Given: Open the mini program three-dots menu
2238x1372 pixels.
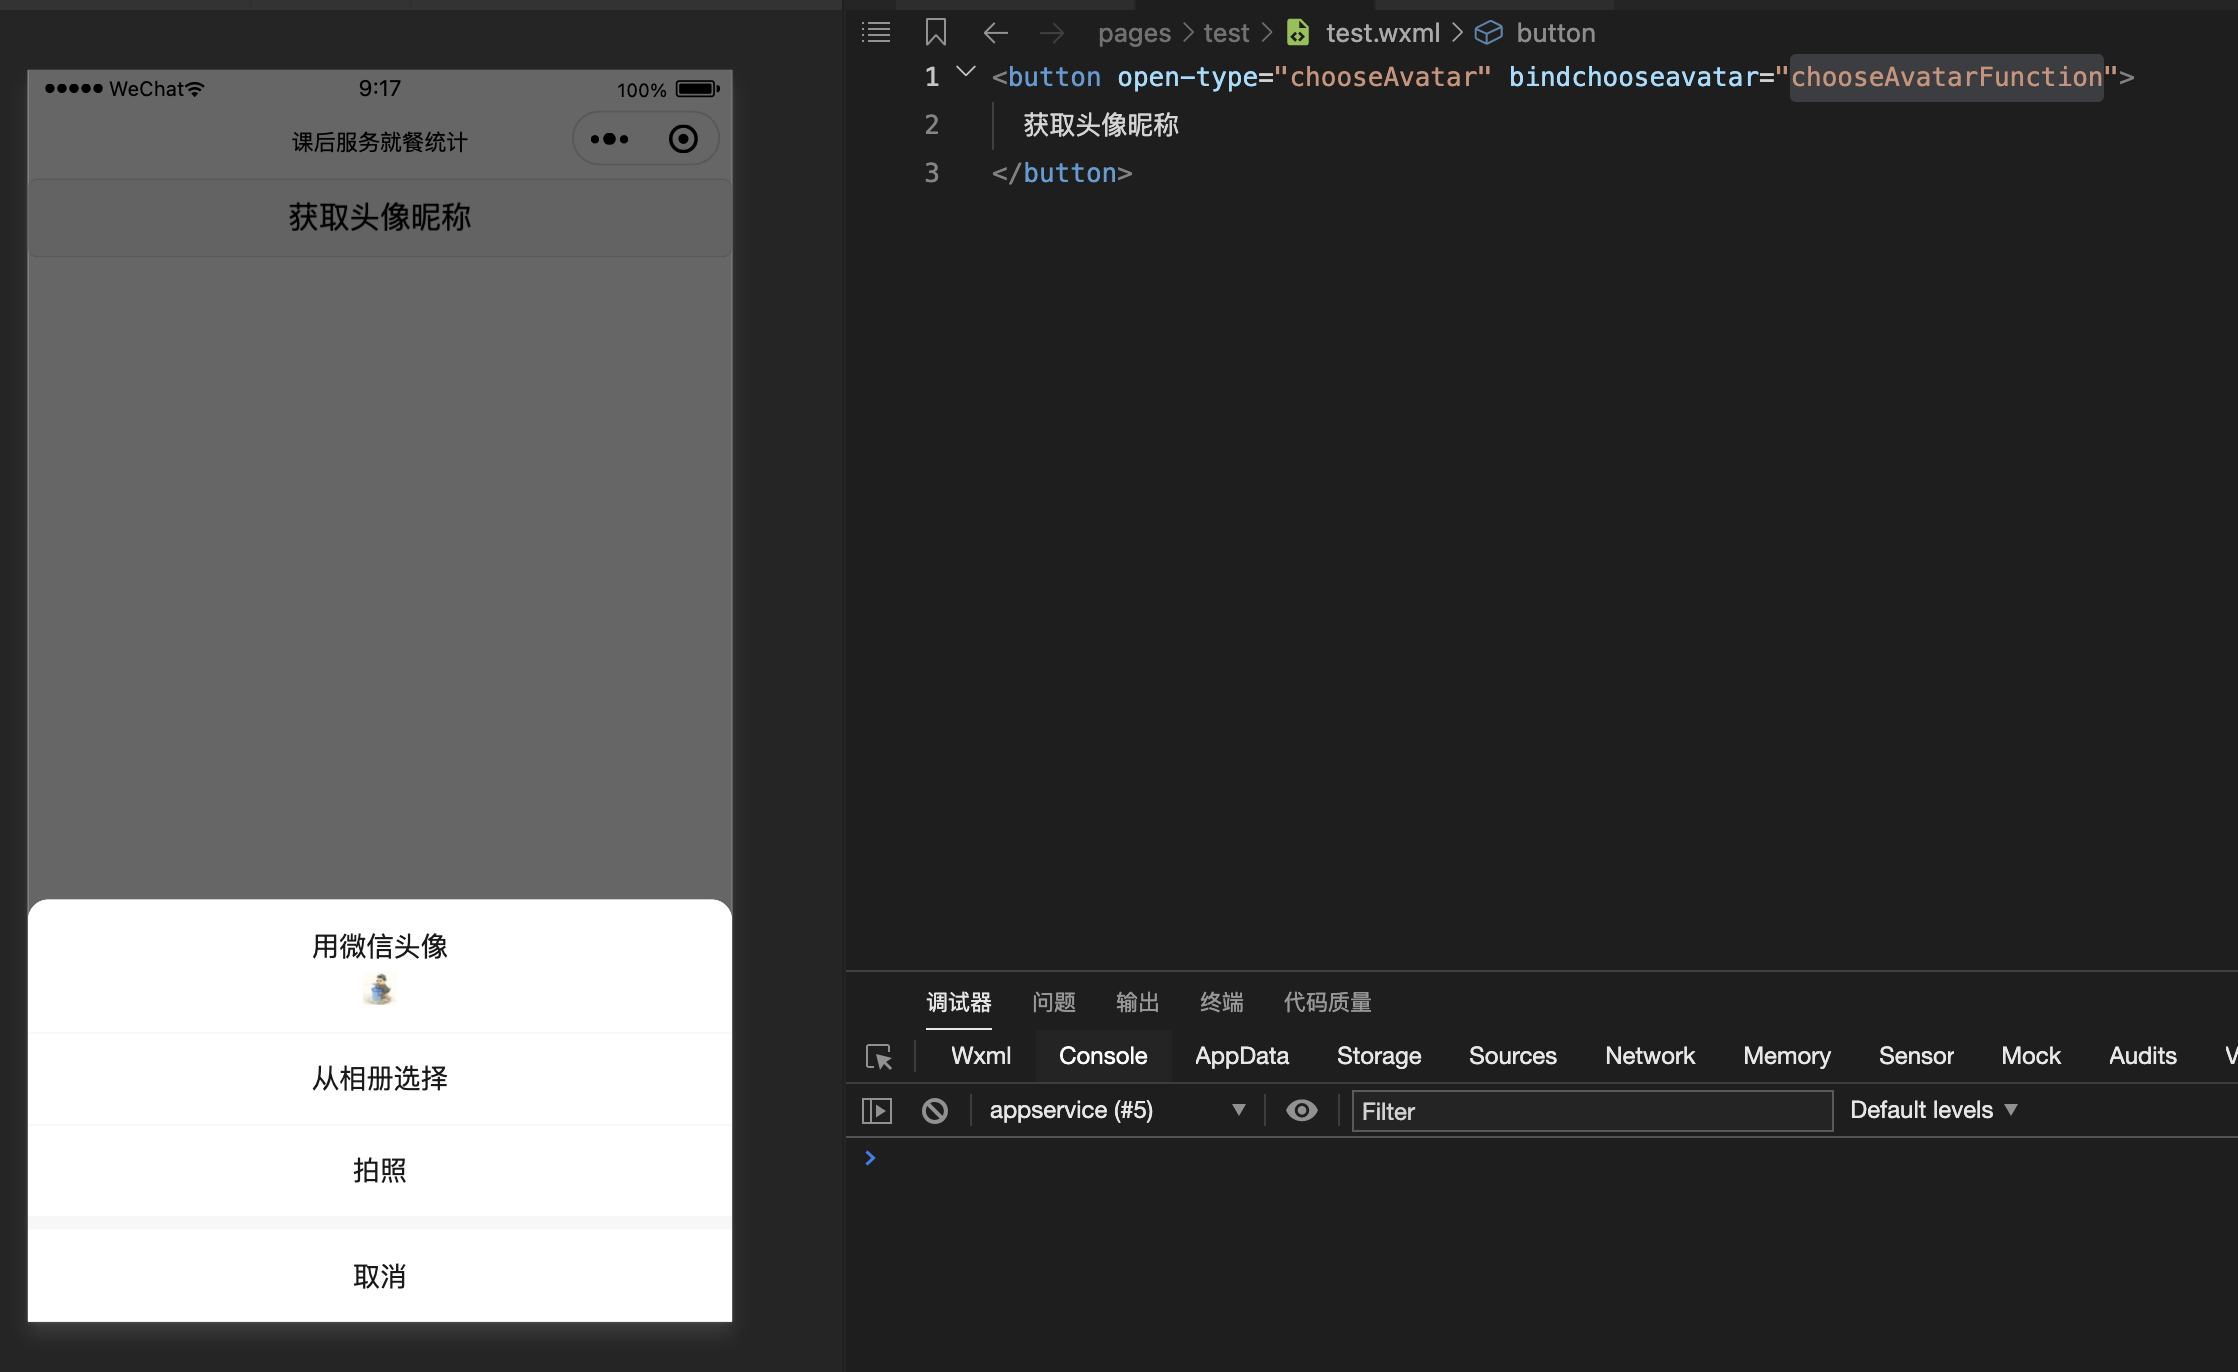Looking at the screenshot, I should tap(610, 139).
